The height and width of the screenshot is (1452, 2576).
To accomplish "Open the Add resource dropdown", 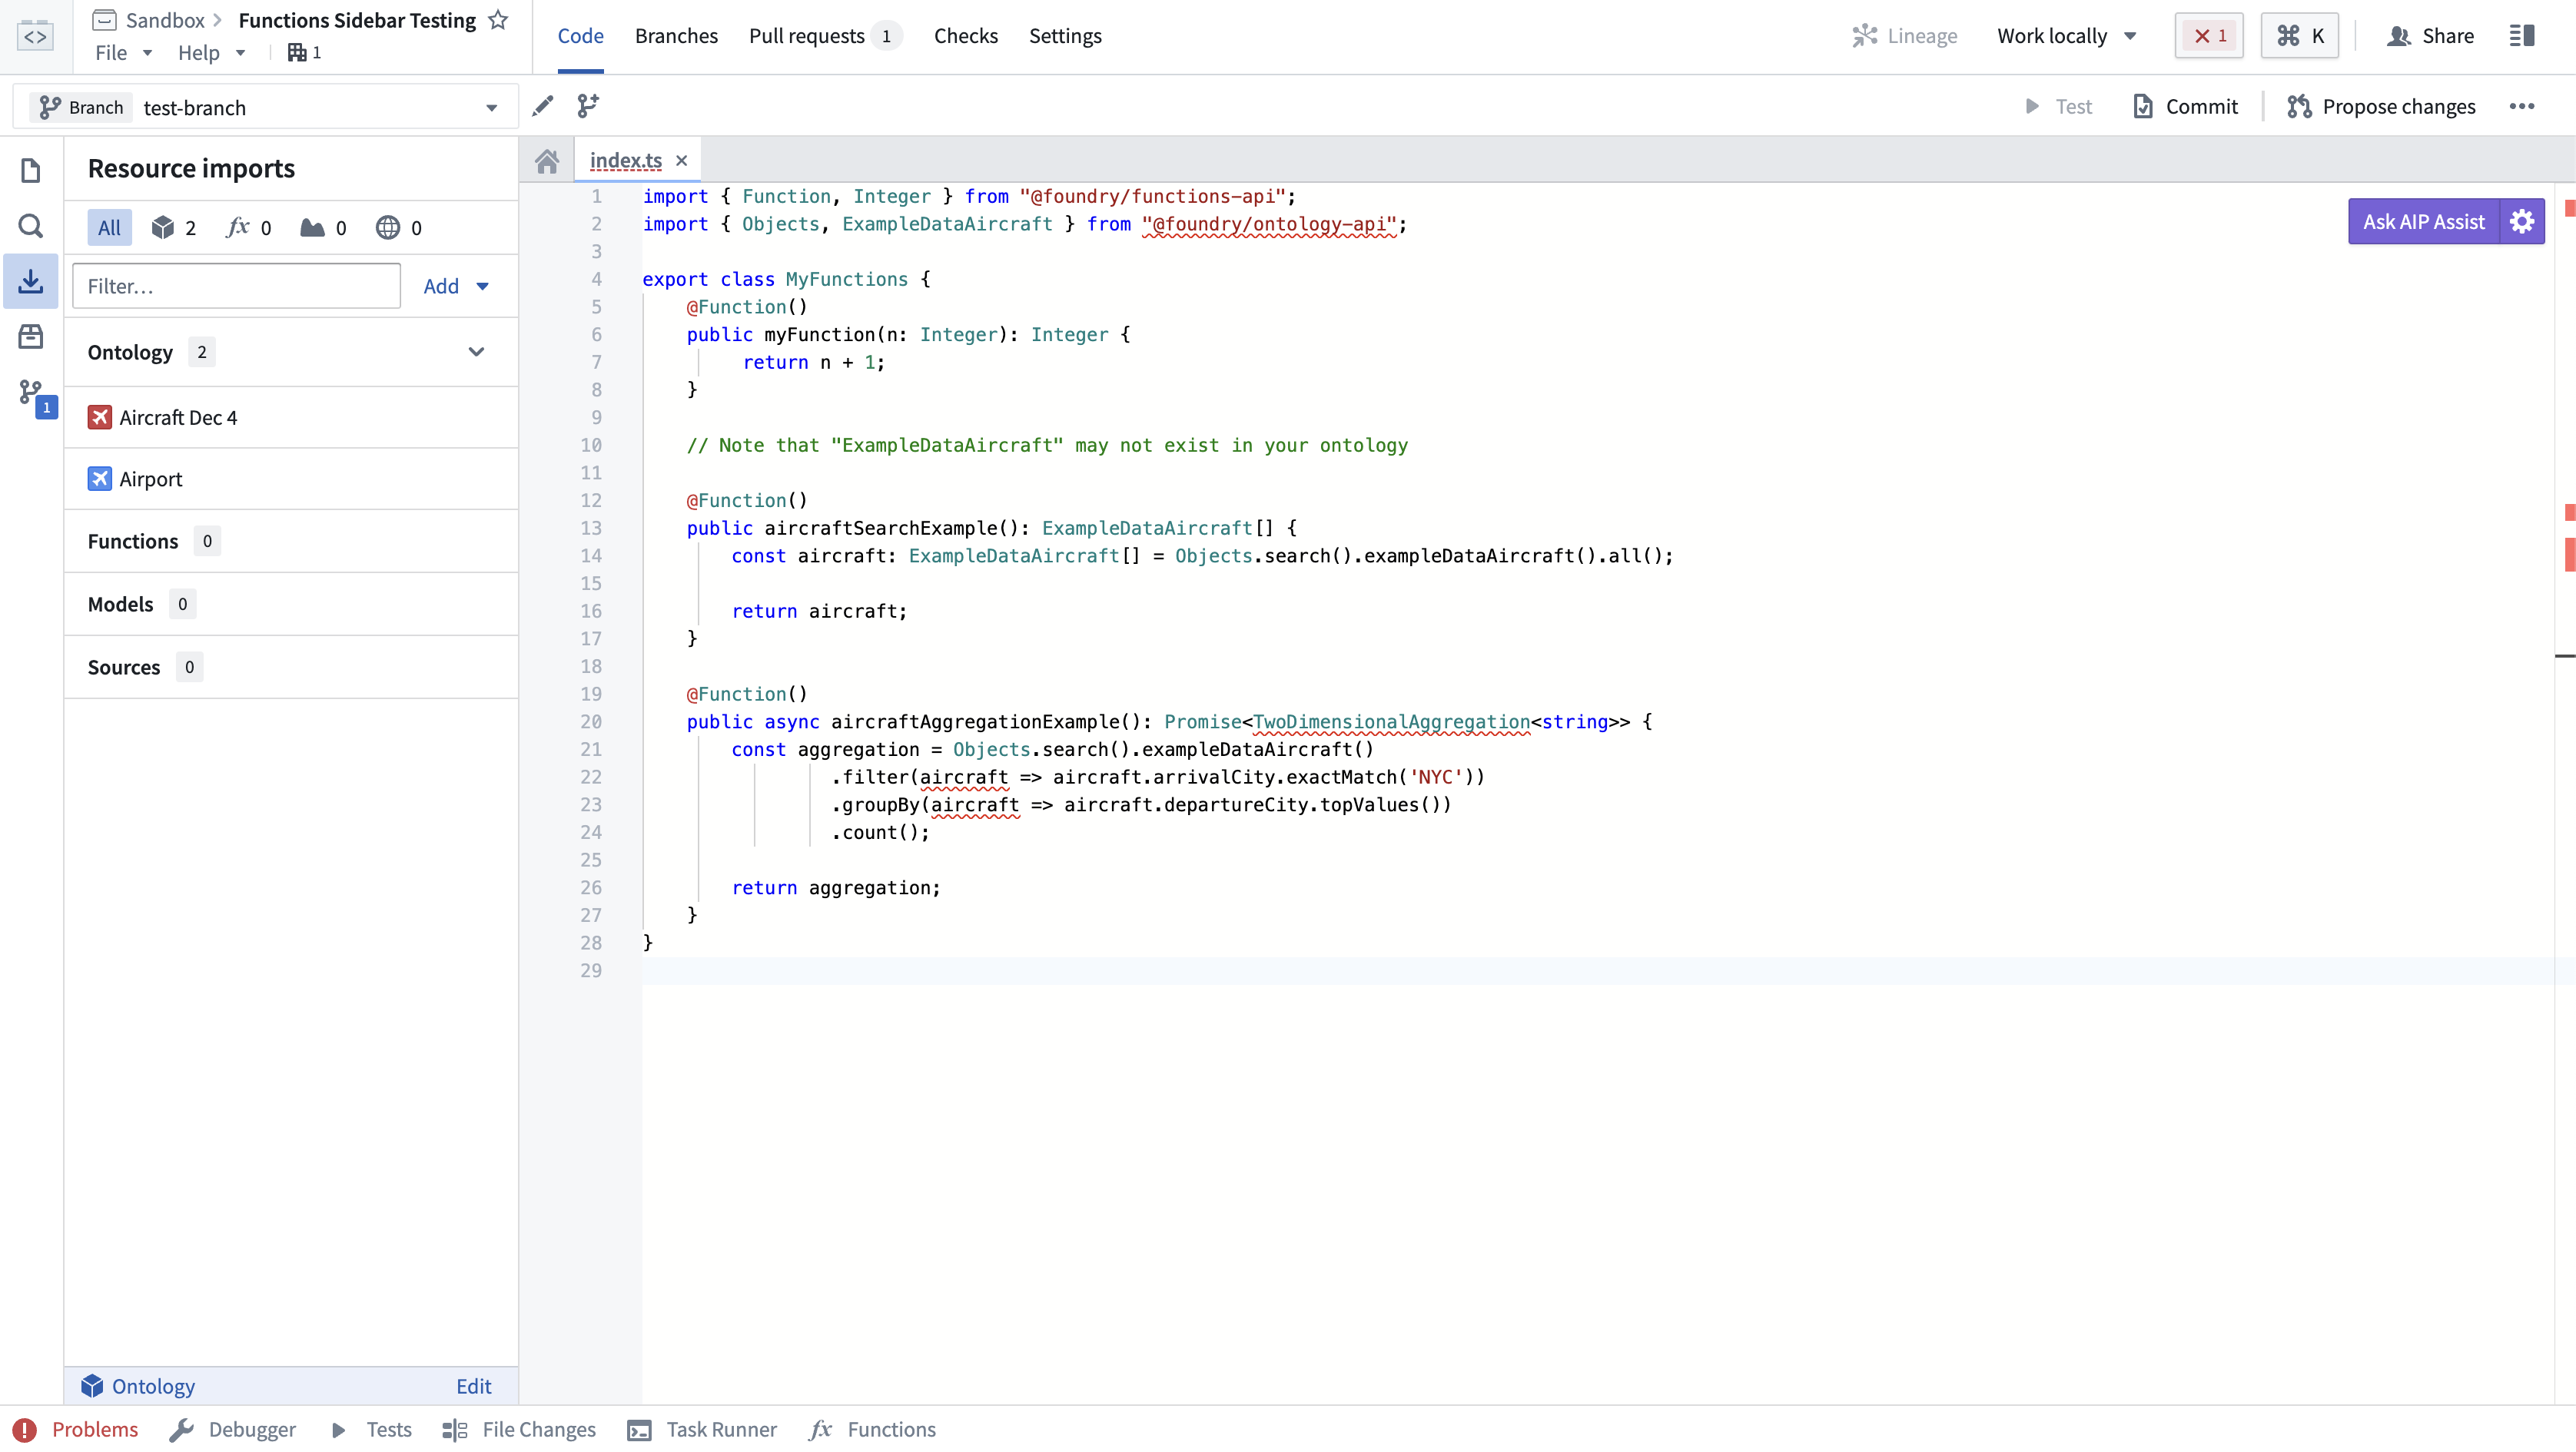I will pos(456,286).
